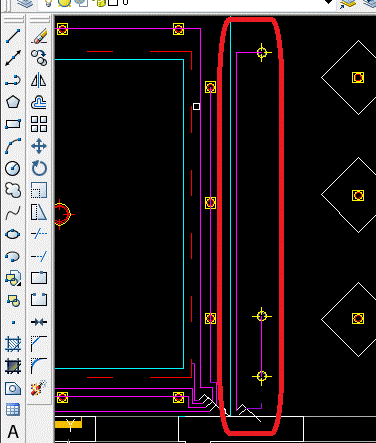This screenshot has width=376, height=443.
Task: Activate the Mirror modify tool
Action: point(39,80)
